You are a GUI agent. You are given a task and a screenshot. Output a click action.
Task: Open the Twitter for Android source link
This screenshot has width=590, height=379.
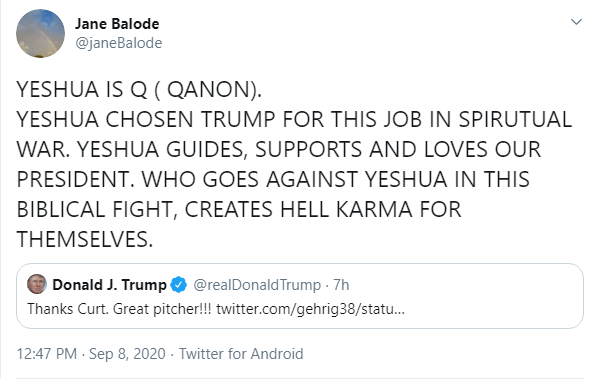tap(241, 354)
